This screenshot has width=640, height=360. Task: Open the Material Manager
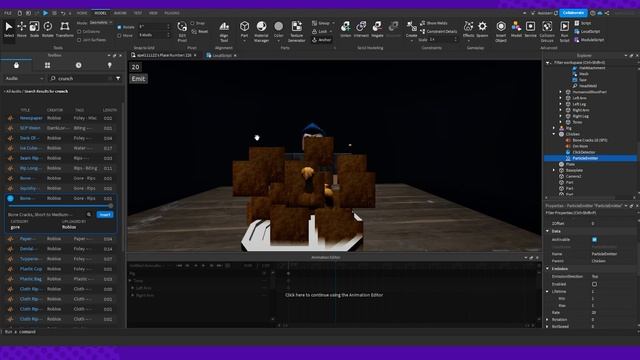pos(261,31)
